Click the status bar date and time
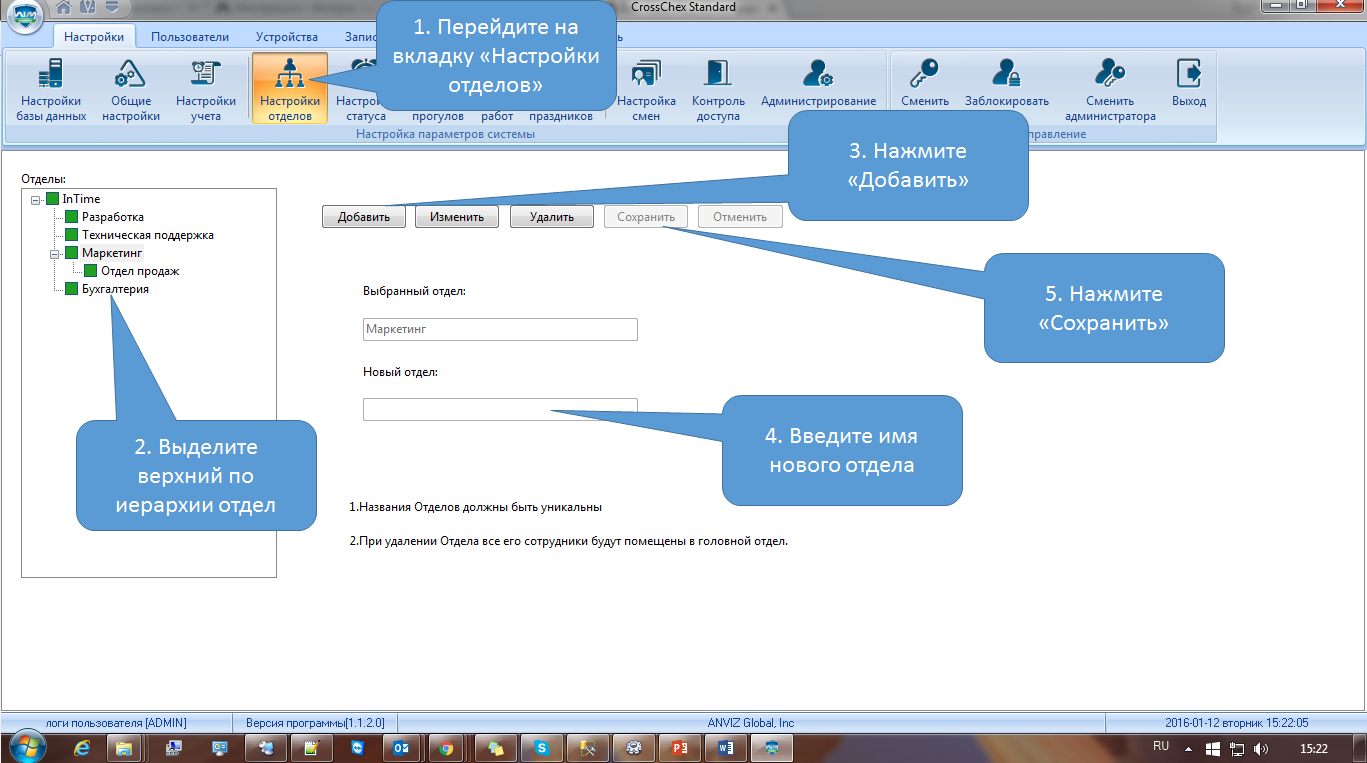The image size is (1367, 763). click(1236, 722)
